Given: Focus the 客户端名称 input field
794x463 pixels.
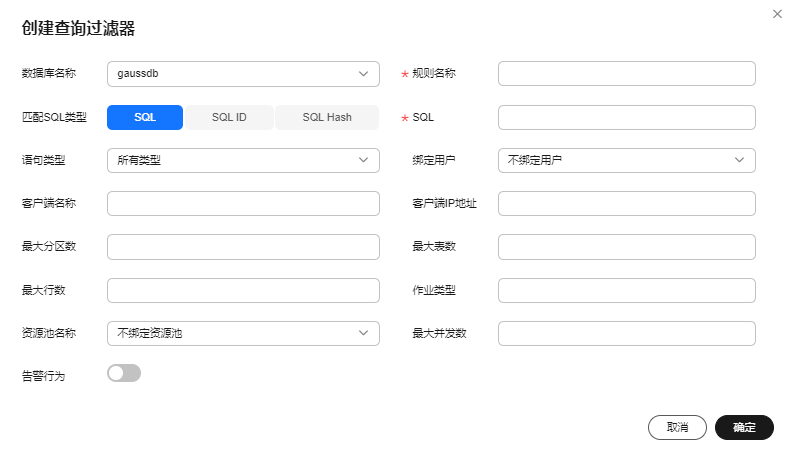Looking at the screenshot, I should 243,204.
